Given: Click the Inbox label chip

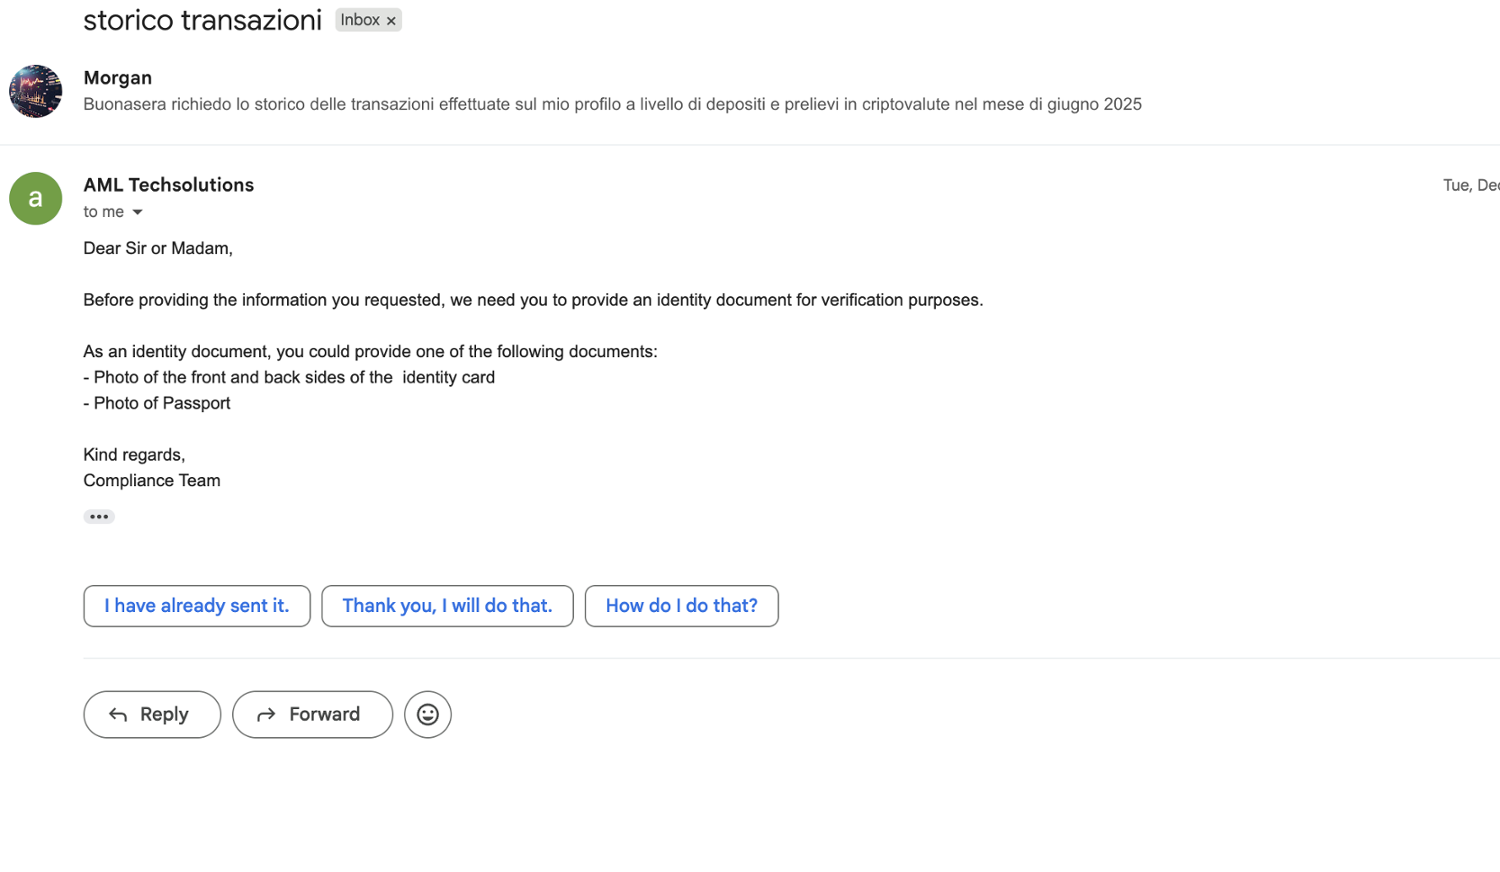Looking at the screenshot, I should tap(360, 20).
